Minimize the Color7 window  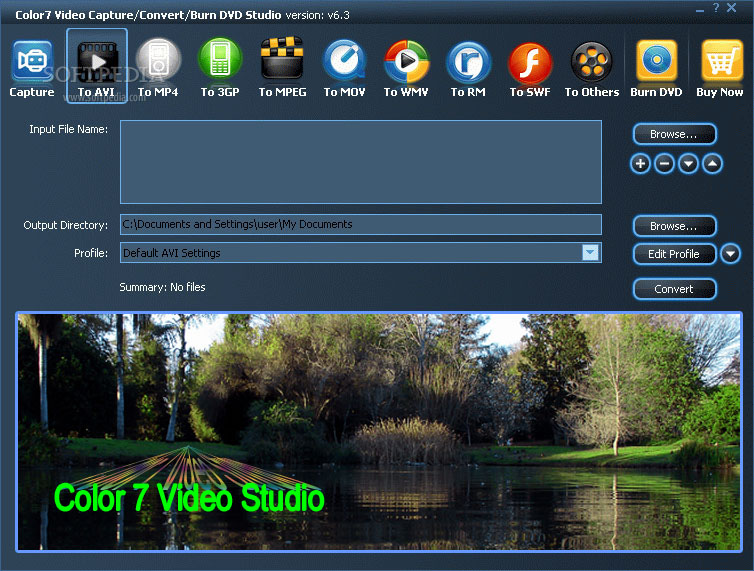(x=700, y=9)
